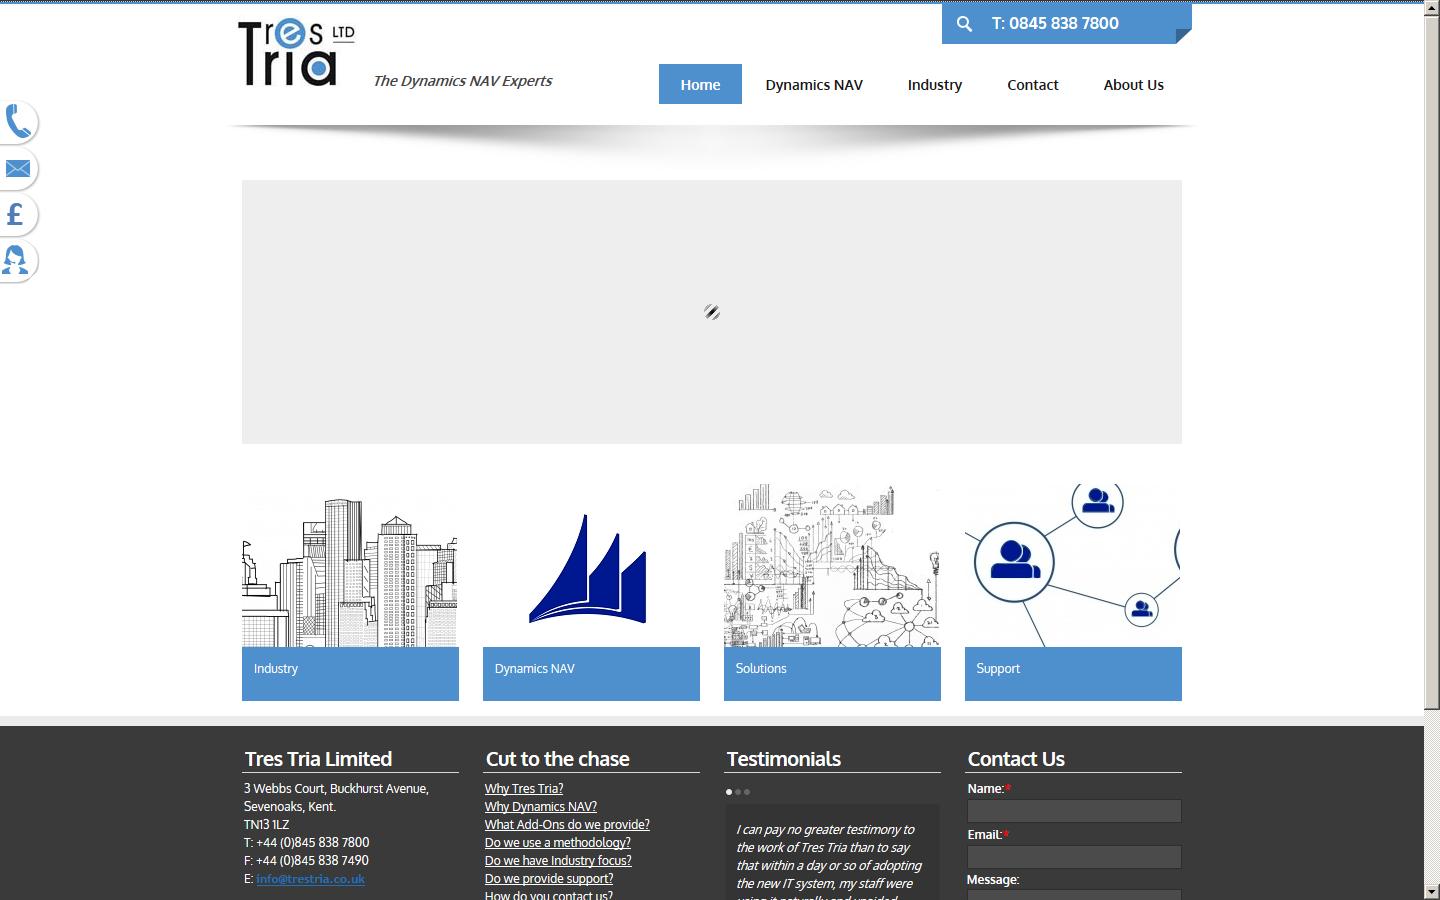This screenshot has width=1440, height=900.
Task: Click the Name input field under Contact Us
Action: coord(1073,810)
